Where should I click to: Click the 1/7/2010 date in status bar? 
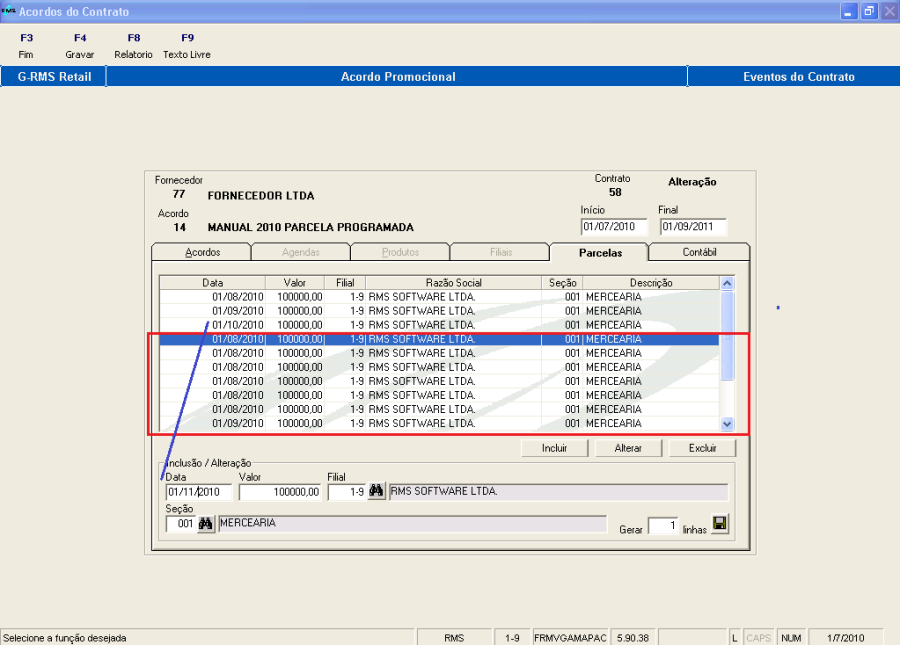845,638
